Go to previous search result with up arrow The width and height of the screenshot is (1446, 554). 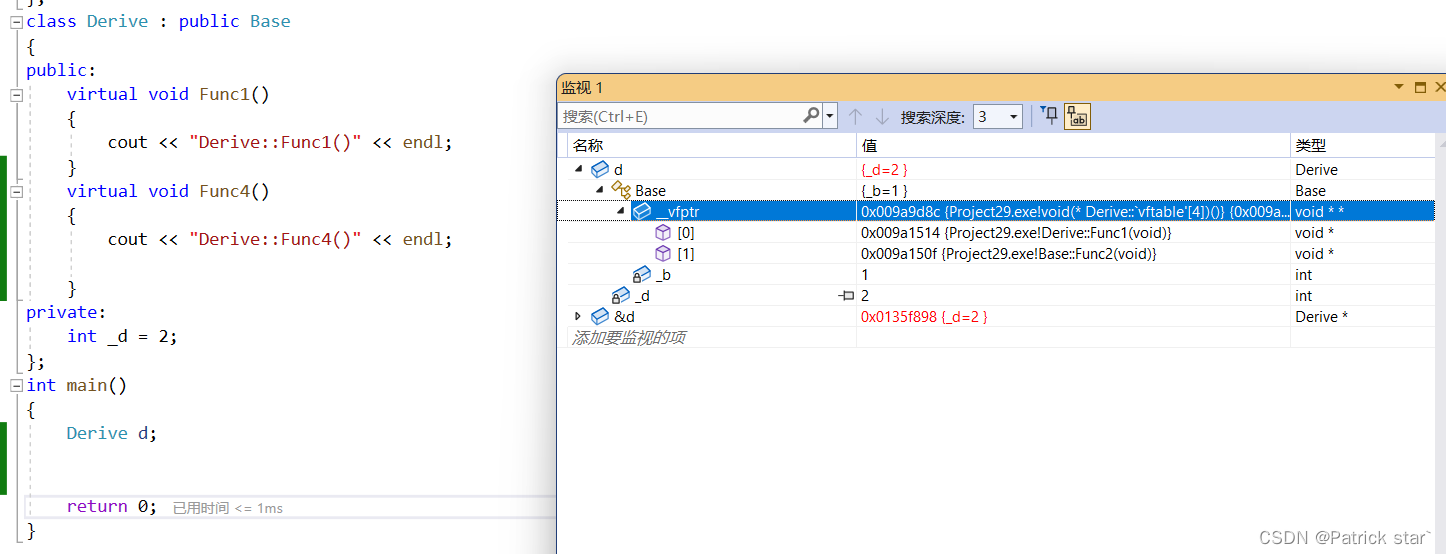[855, 116]
